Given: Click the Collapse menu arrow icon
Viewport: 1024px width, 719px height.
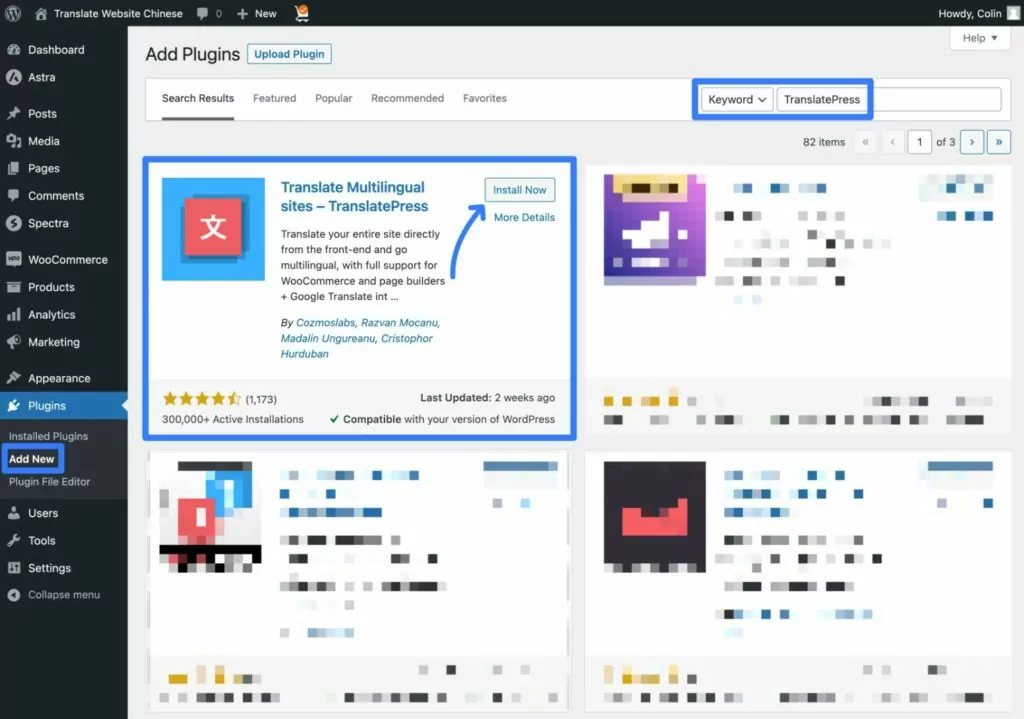Looking at the screenshot, I should click(x=14, y=595).
